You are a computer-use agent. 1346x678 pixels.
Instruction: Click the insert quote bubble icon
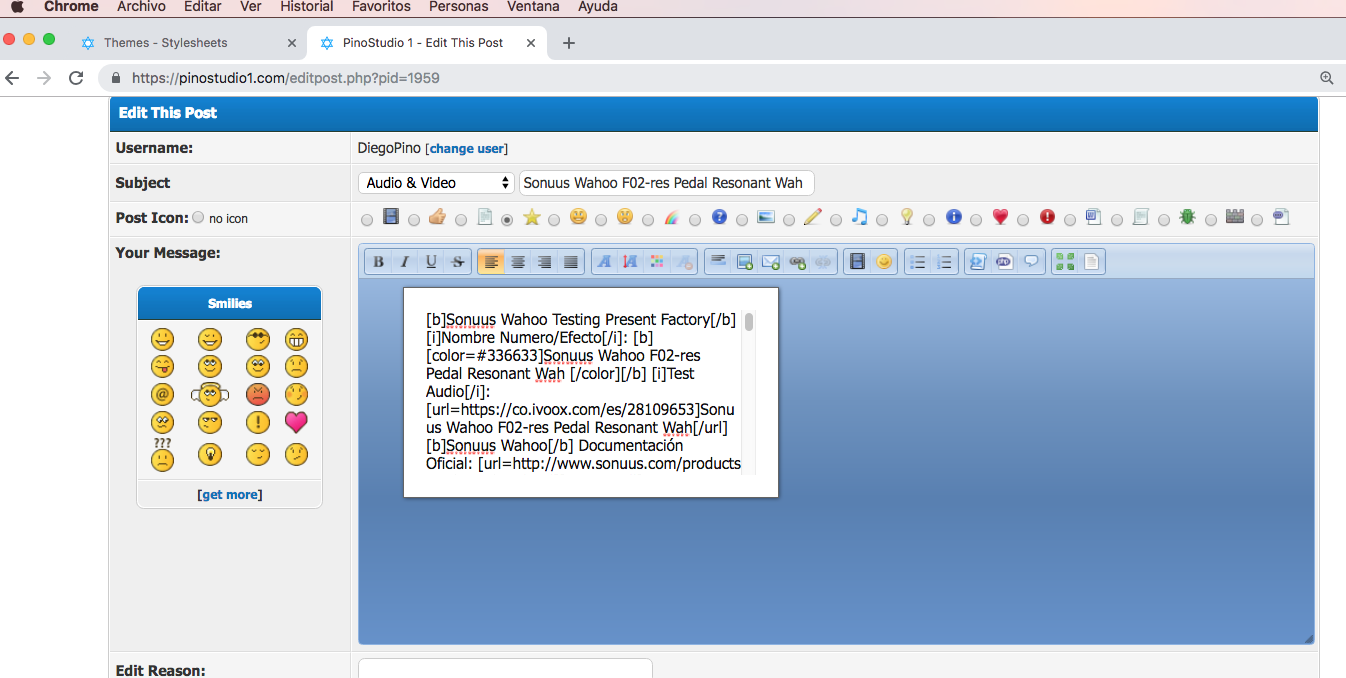pos(1031,262)
